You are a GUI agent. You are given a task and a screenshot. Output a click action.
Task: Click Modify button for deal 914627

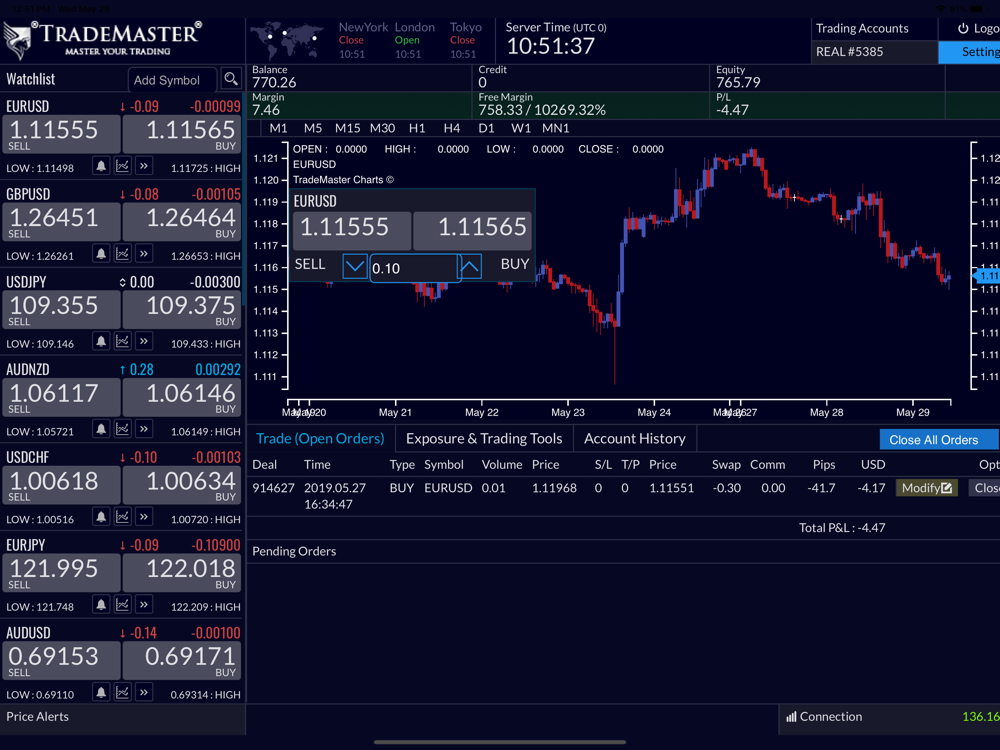tap(927, 488)
